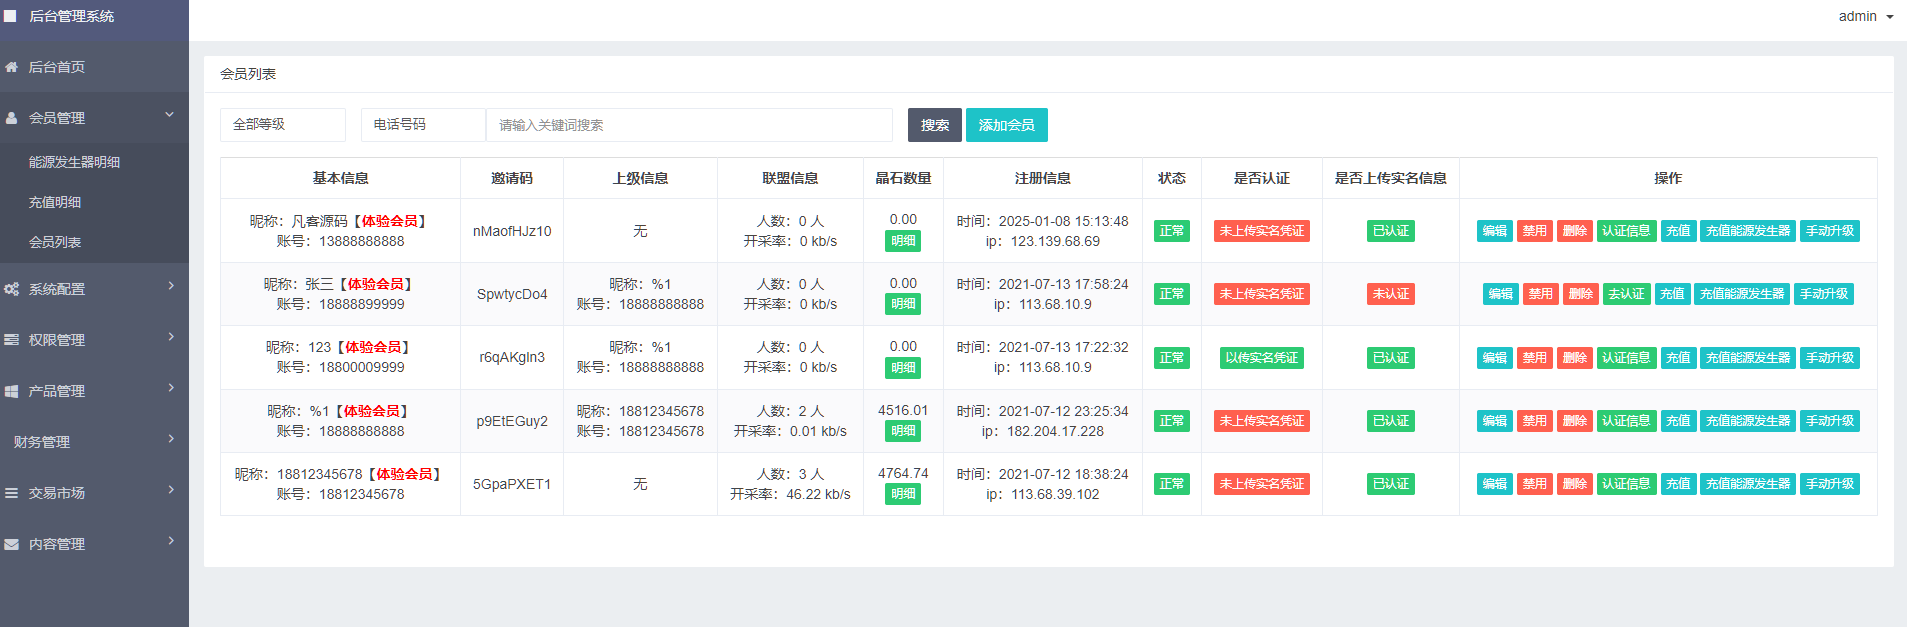Open the admin user dropdown menu

tap(1865, 16)
